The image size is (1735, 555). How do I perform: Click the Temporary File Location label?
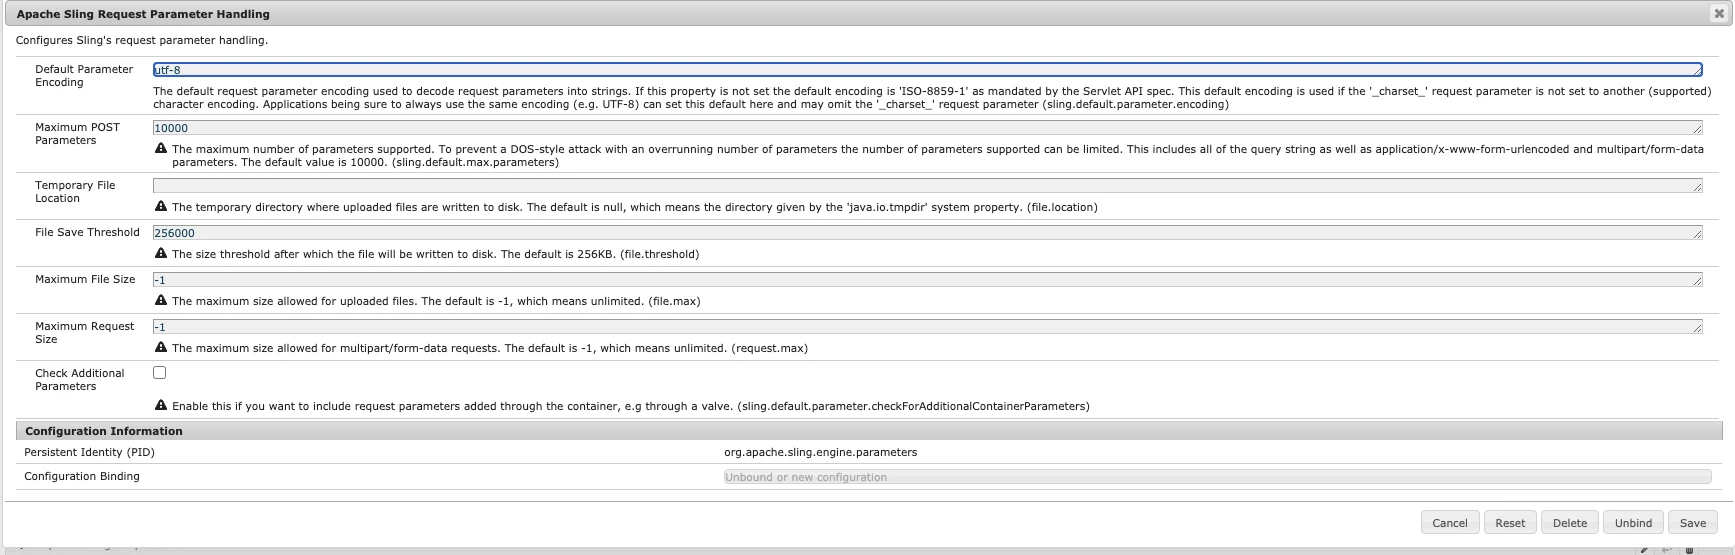(75, 192)
